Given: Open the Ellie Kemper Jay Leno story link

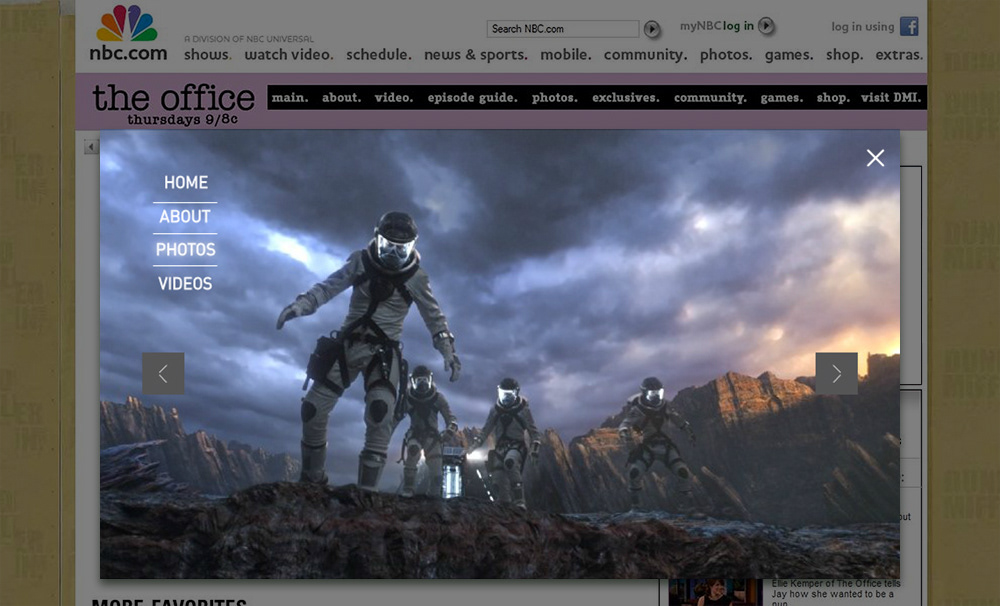Looking at the screenshot, I should coord(835,593).
